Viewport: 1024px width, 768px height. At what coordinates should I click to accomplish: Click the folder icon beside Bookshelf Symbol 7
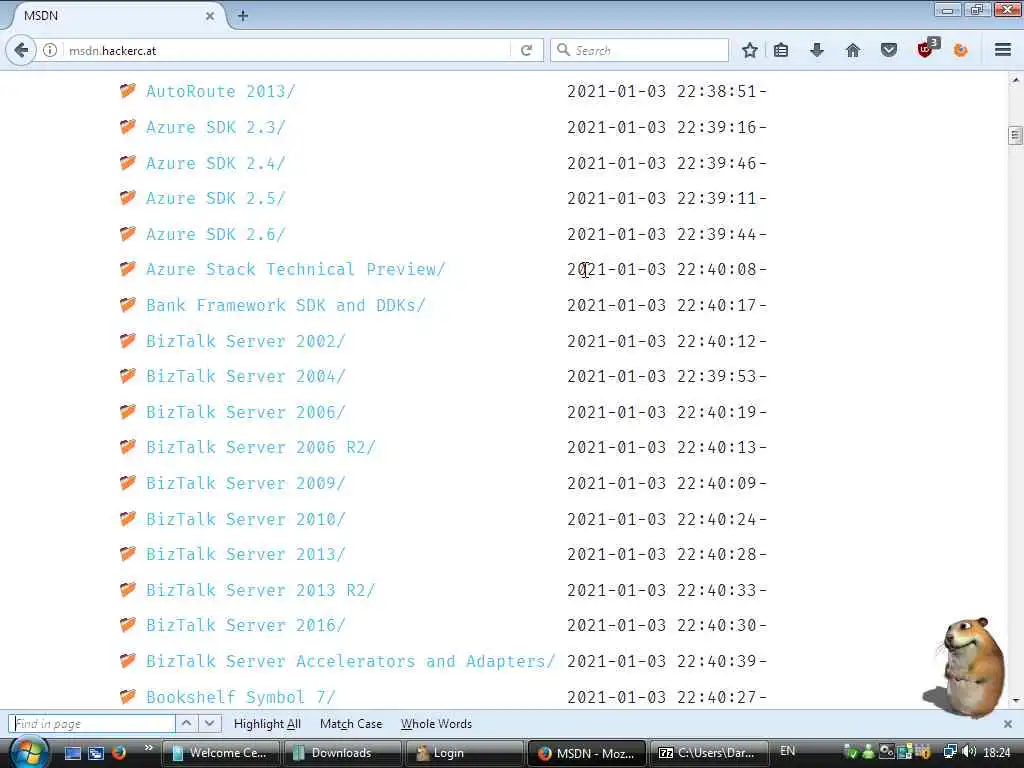pos(128,696)
